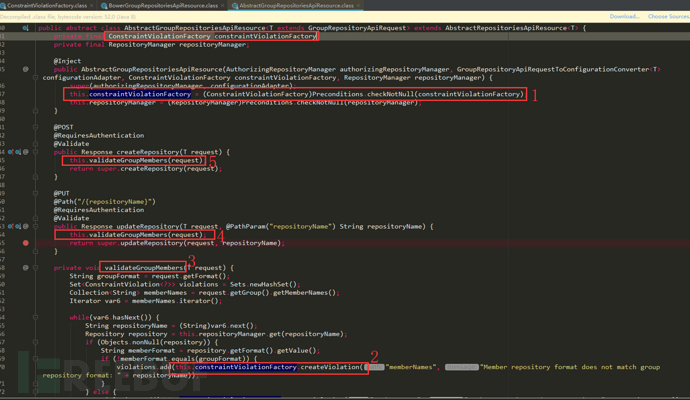
Task: Click return super.createRepository(request)
Action: click(145, 169)
